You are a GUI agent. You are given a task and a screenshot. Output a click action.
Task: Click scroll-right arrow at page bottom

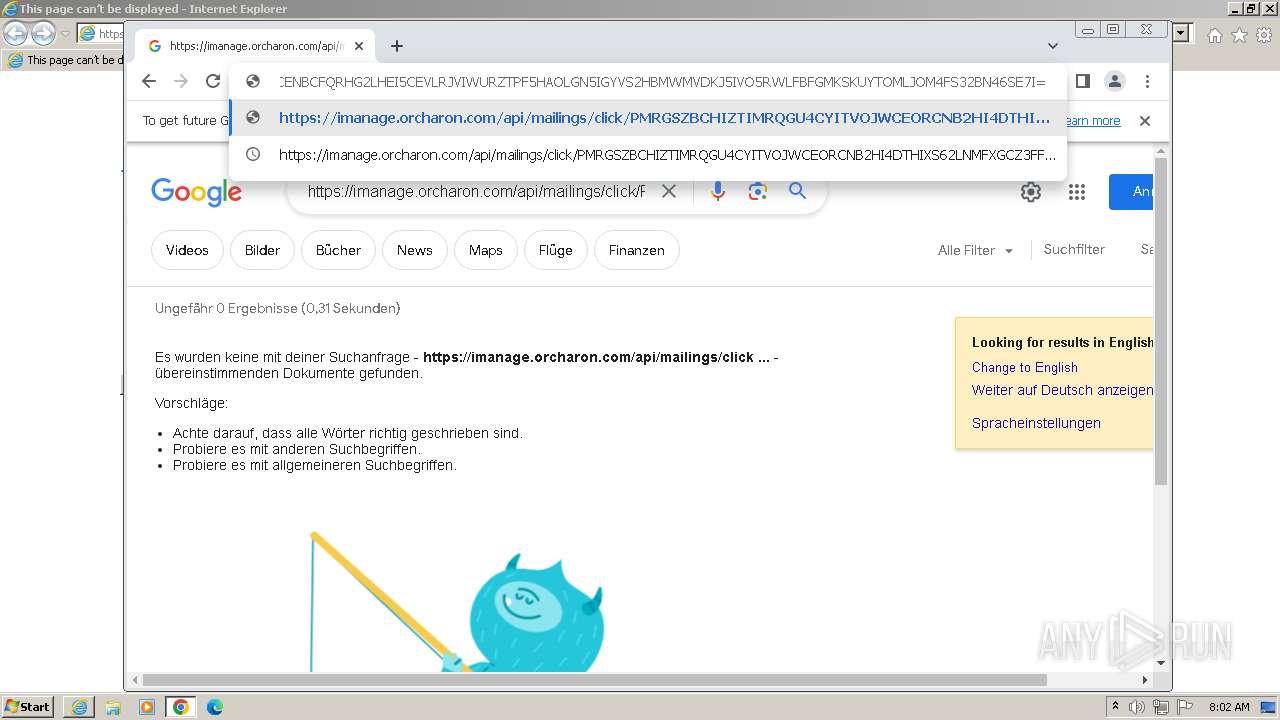point(1146,680)
